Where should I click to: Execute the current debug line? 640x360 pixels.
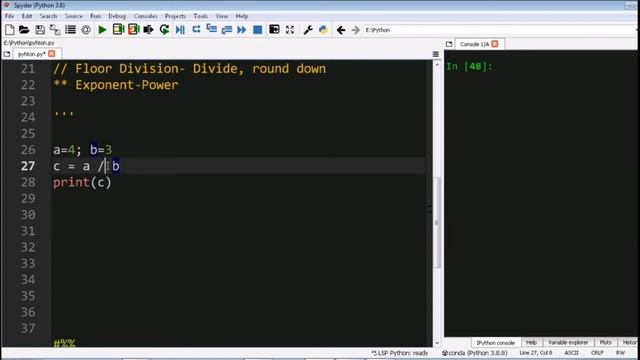click(196, 29)
